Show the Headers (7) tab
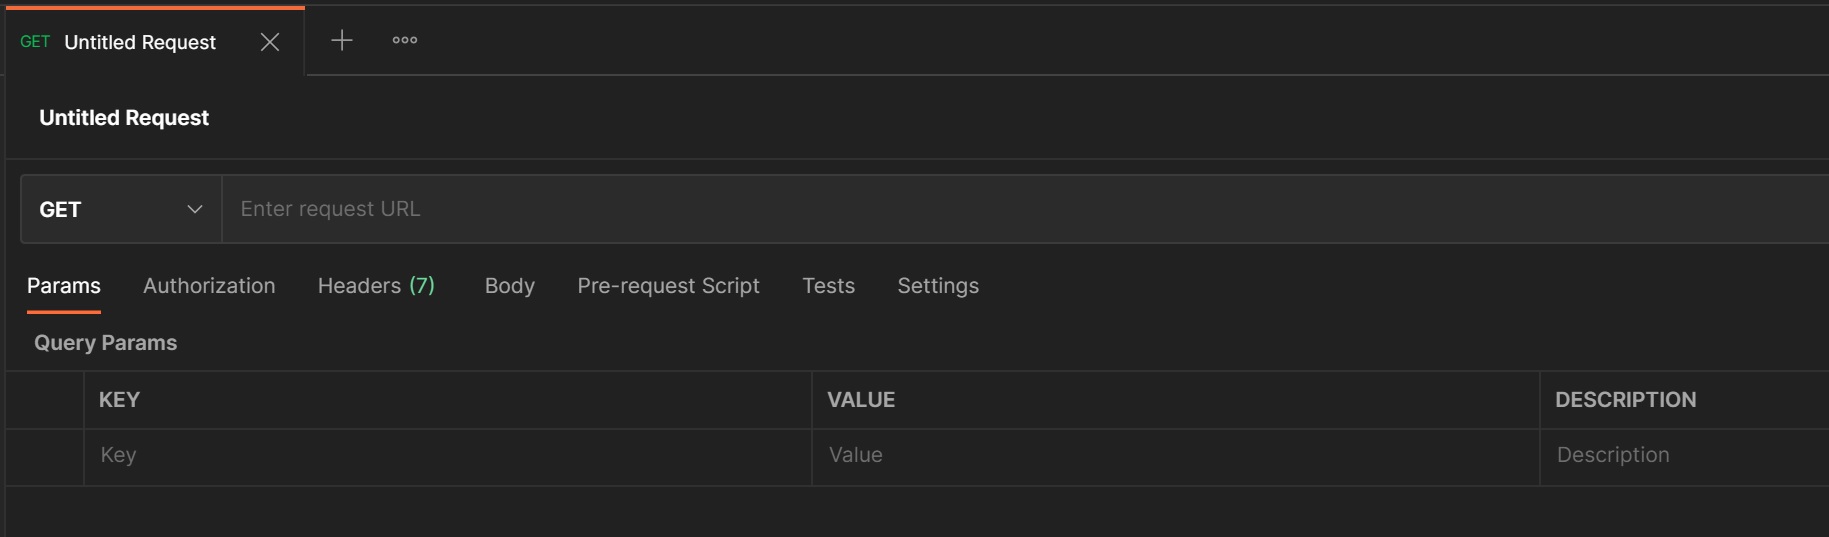 pos(376,286)
